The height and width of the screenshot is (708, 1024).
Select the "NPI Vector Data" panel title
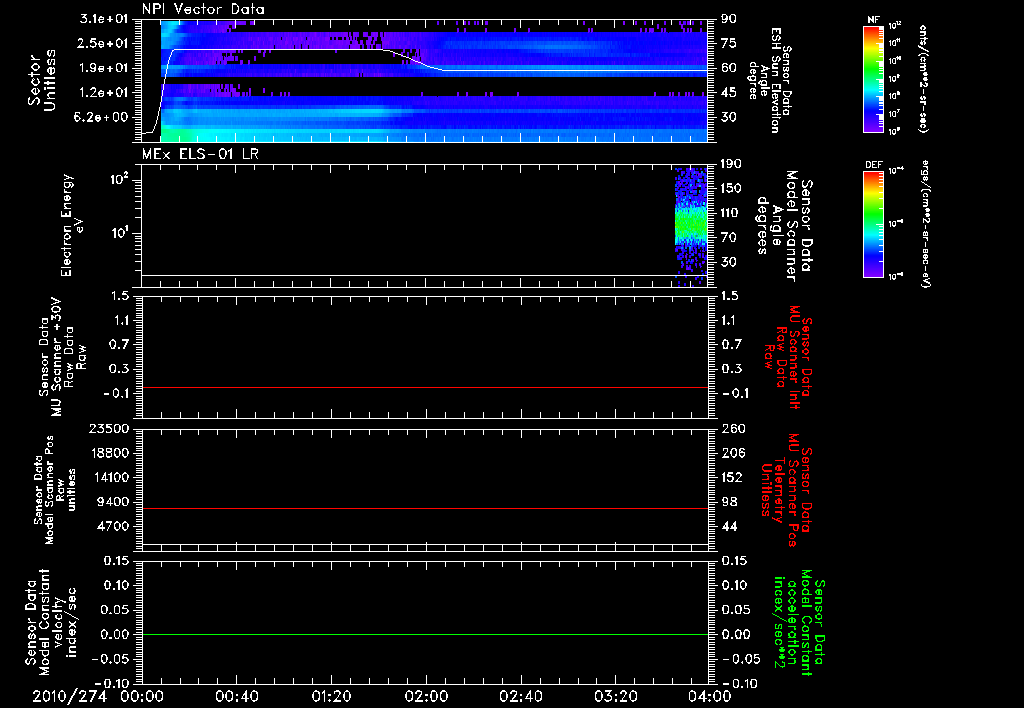[203, 9]
